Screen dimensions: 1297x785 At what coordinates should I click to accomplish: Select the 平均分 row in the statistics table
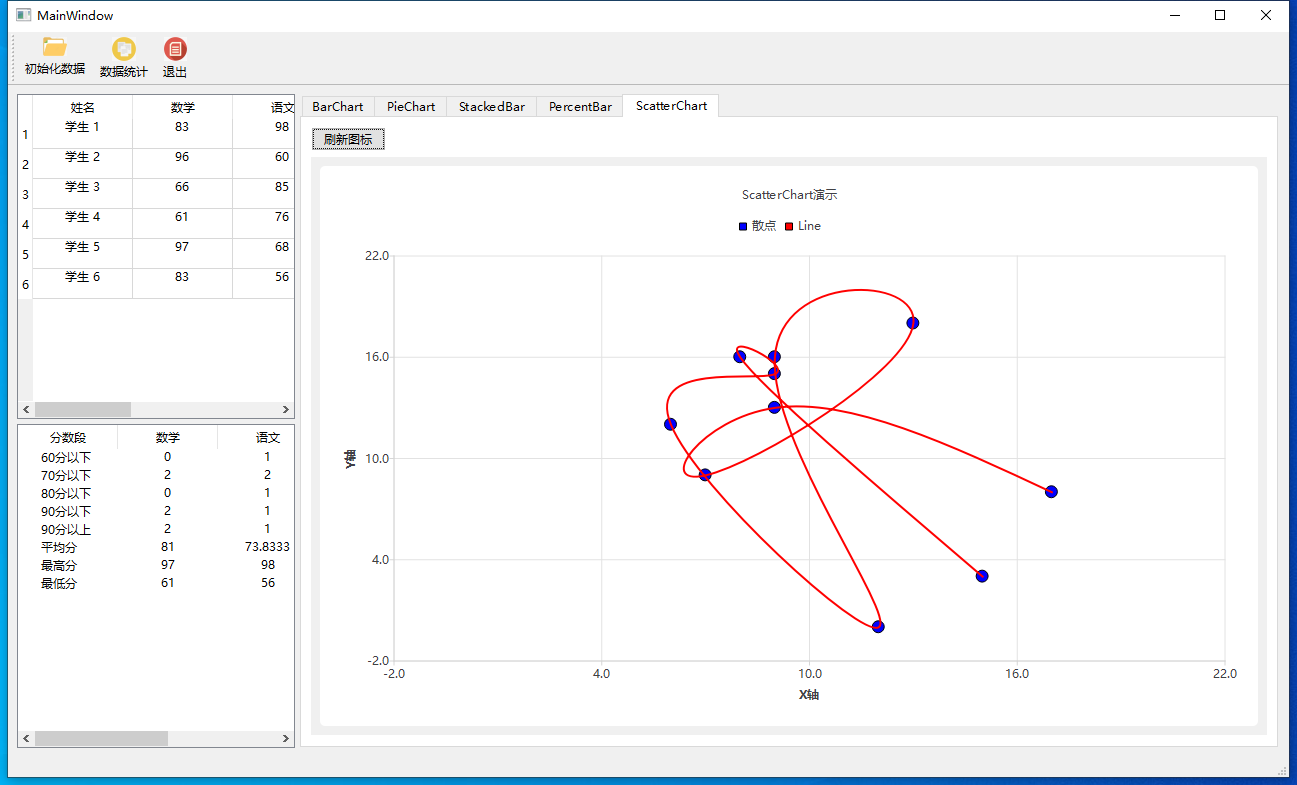(x=59, y=547)
